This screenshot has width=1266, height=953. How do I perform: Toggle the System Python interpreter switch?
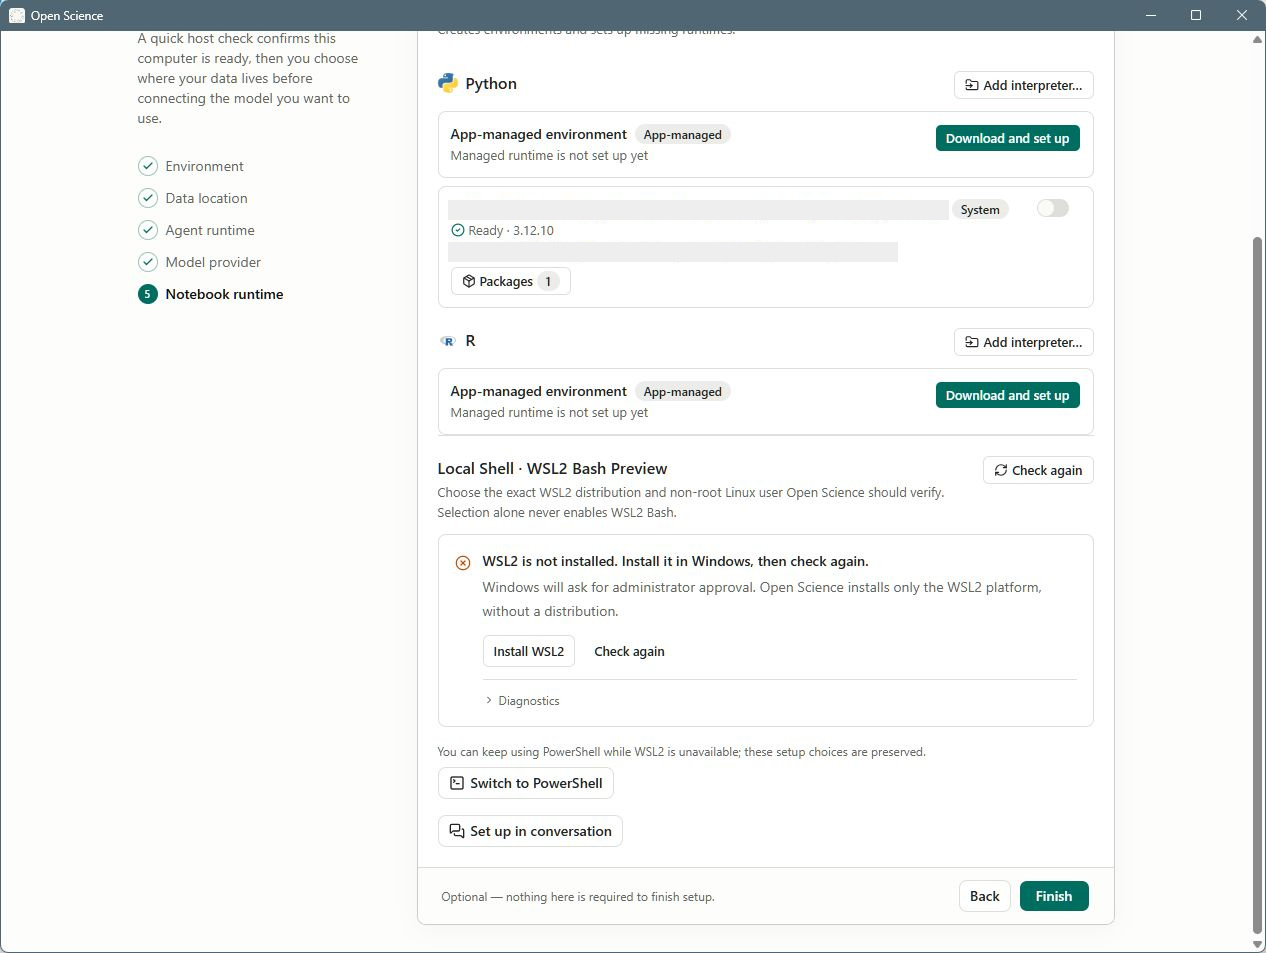pyautogui.click(x=1053, y=208)
